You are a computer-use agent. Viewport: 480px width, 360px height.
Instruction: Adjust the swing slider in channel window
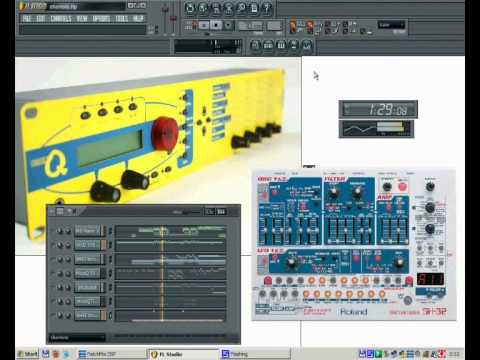coord(191,212)
